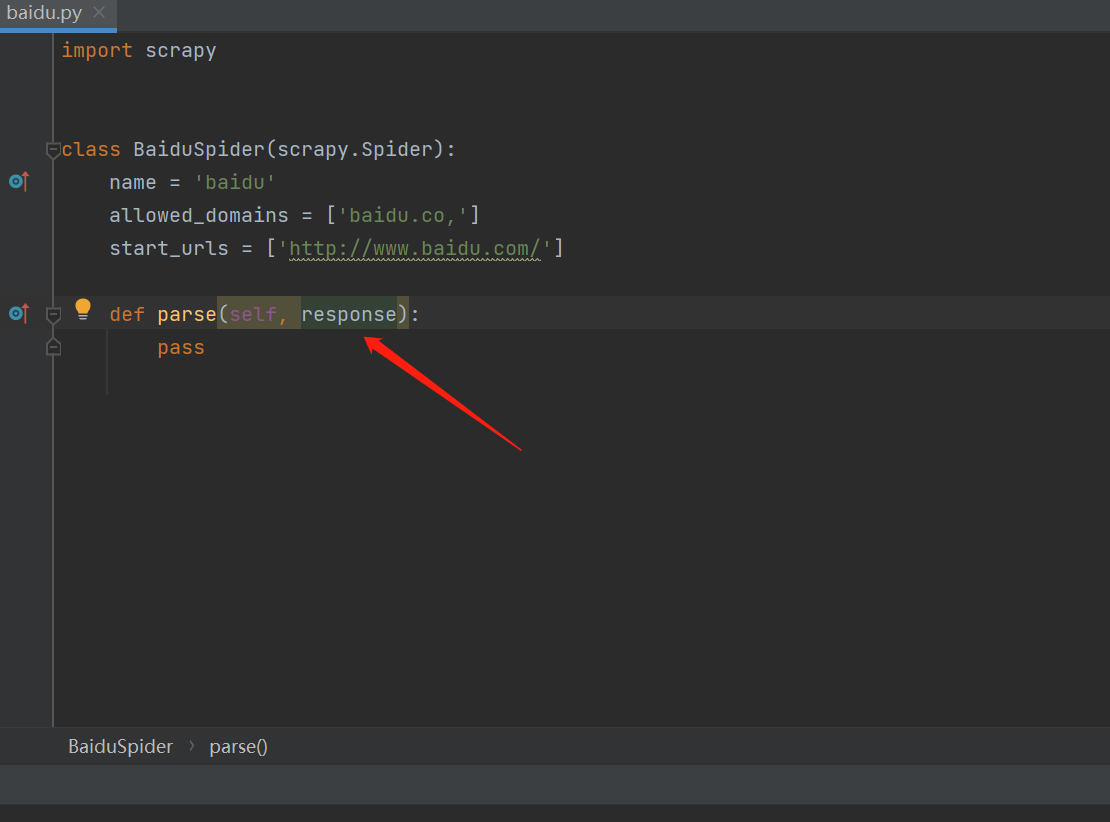Image resolution: width=1110 pixels, height=822 pixels.
Task: Click the start_urls variable
Action: pyautogui.click(x=169, y=249)
